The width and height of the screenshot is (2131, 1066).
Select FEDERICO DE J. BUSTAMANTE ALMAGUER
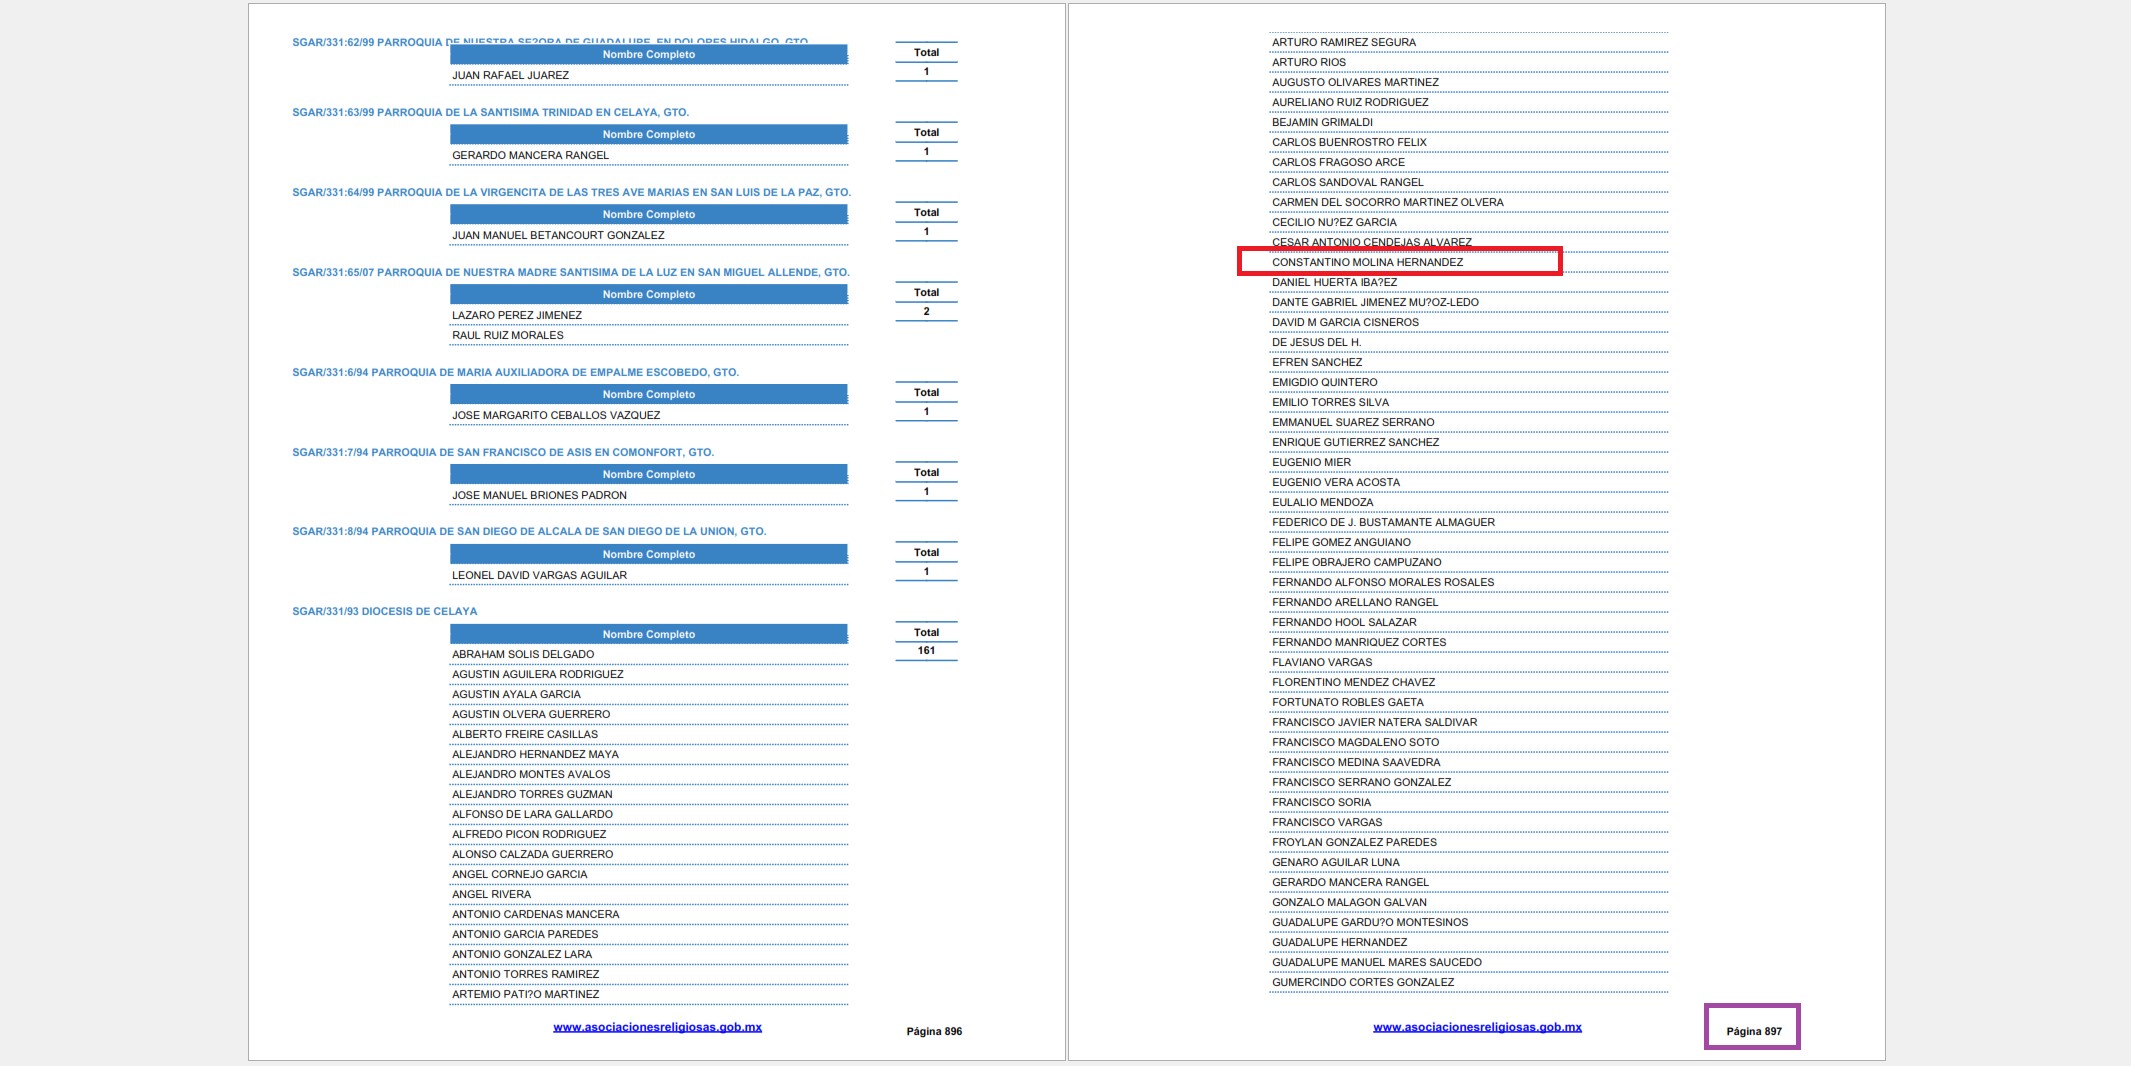[x=1383, y=522]
